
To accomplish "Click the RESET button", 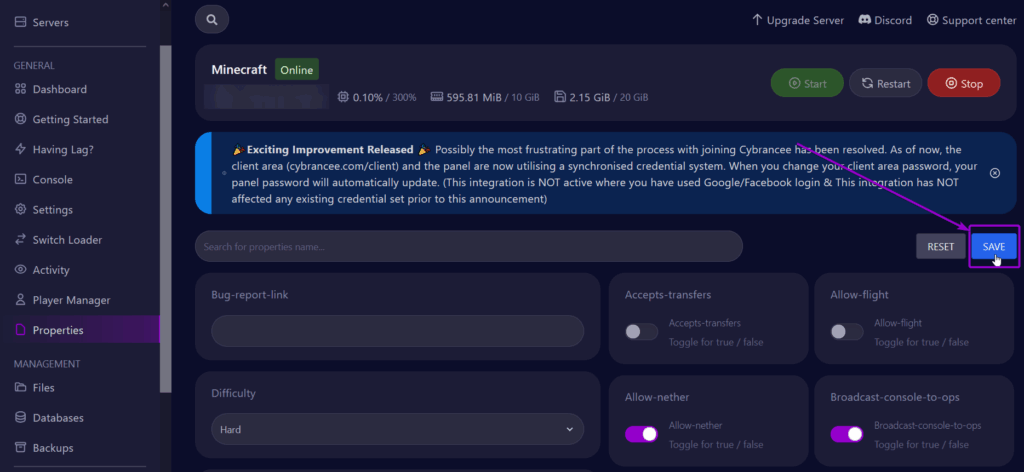I will pyautogui.click(x=940, y=246).
